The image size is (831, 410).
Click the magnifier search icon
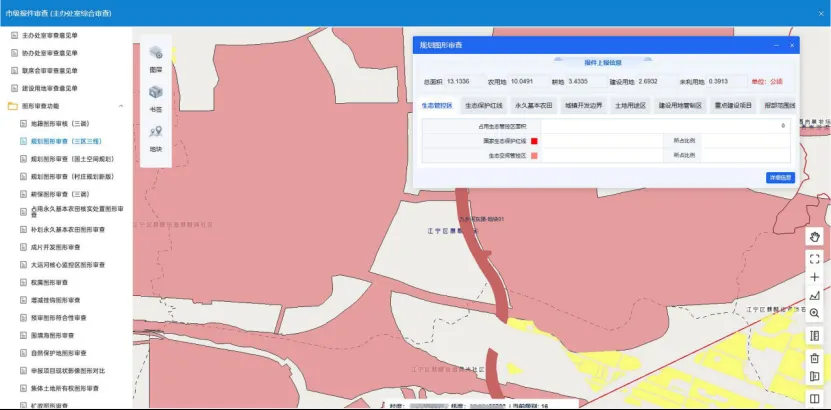(x=815, y=313)
